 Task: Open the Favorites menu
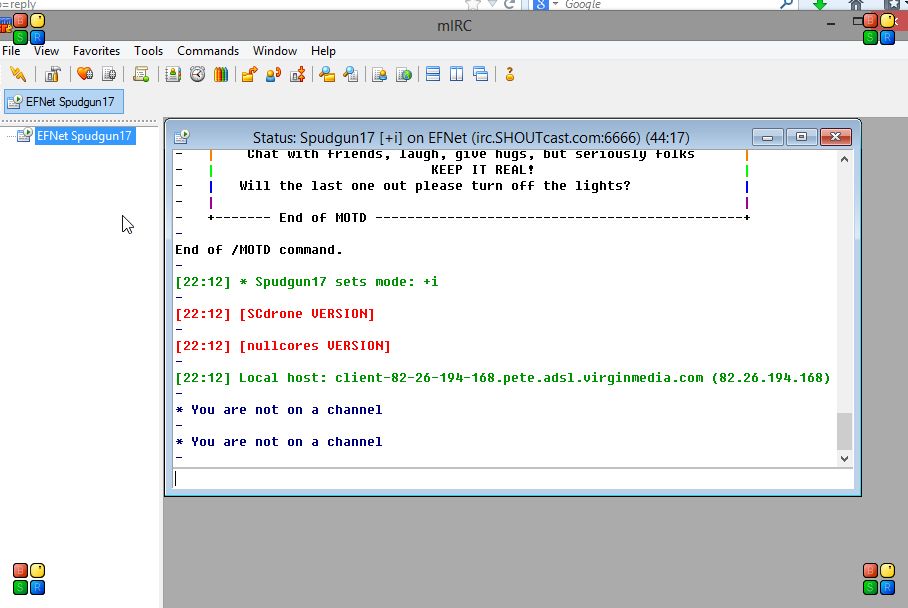96,51
